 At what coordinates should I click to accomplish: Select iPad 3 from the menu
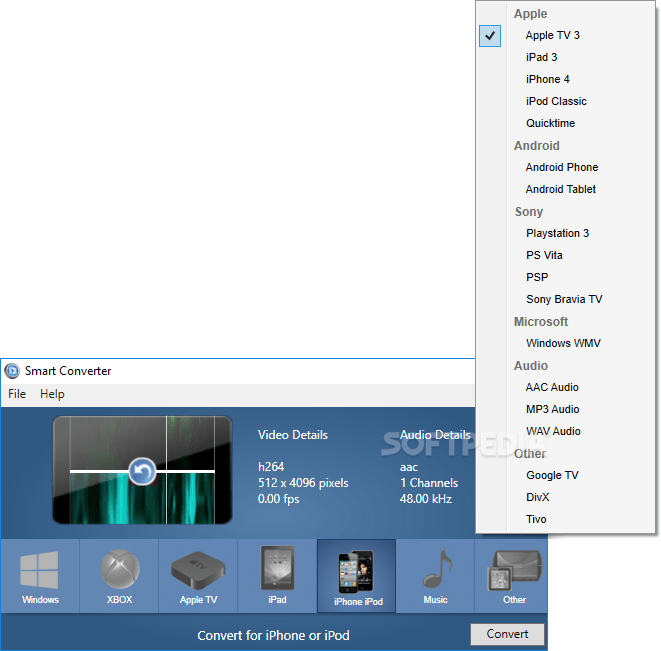click(565, 57)
